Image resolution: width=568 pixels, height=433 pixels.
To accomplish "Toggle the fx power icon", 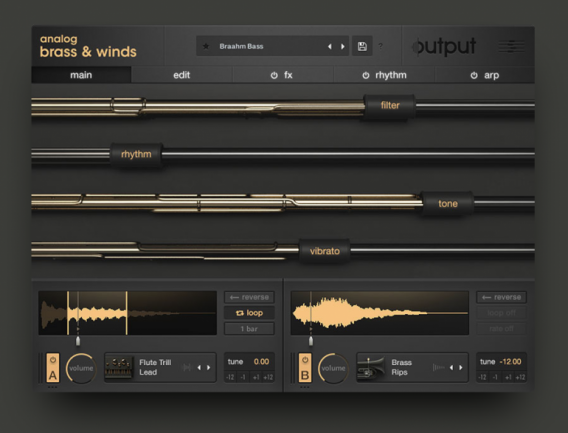I will 274,75.
